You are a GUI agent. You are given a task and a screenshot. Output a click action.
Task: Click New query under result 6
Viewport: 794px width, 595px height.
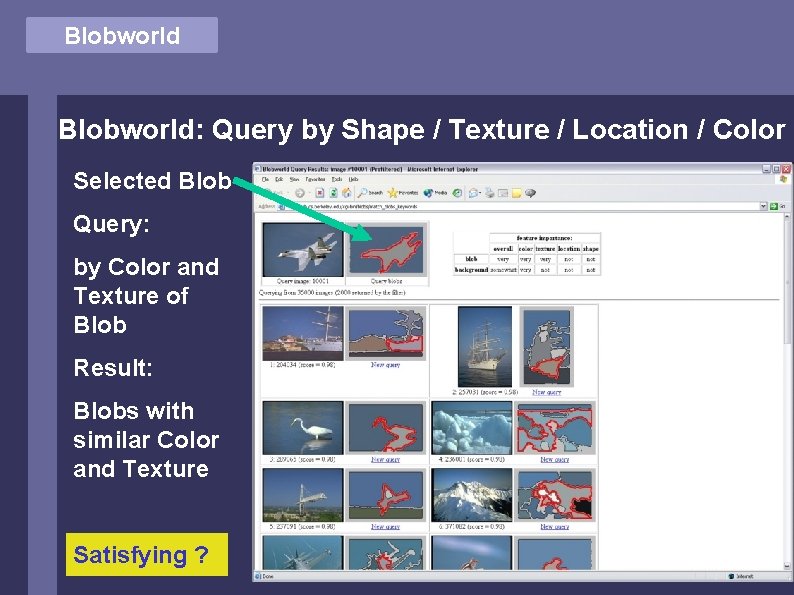click(x=554, y=527)
